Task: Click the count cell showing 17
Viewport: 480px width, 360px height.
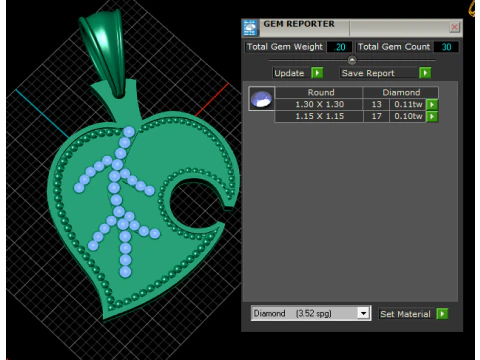Action: (376, 116)
